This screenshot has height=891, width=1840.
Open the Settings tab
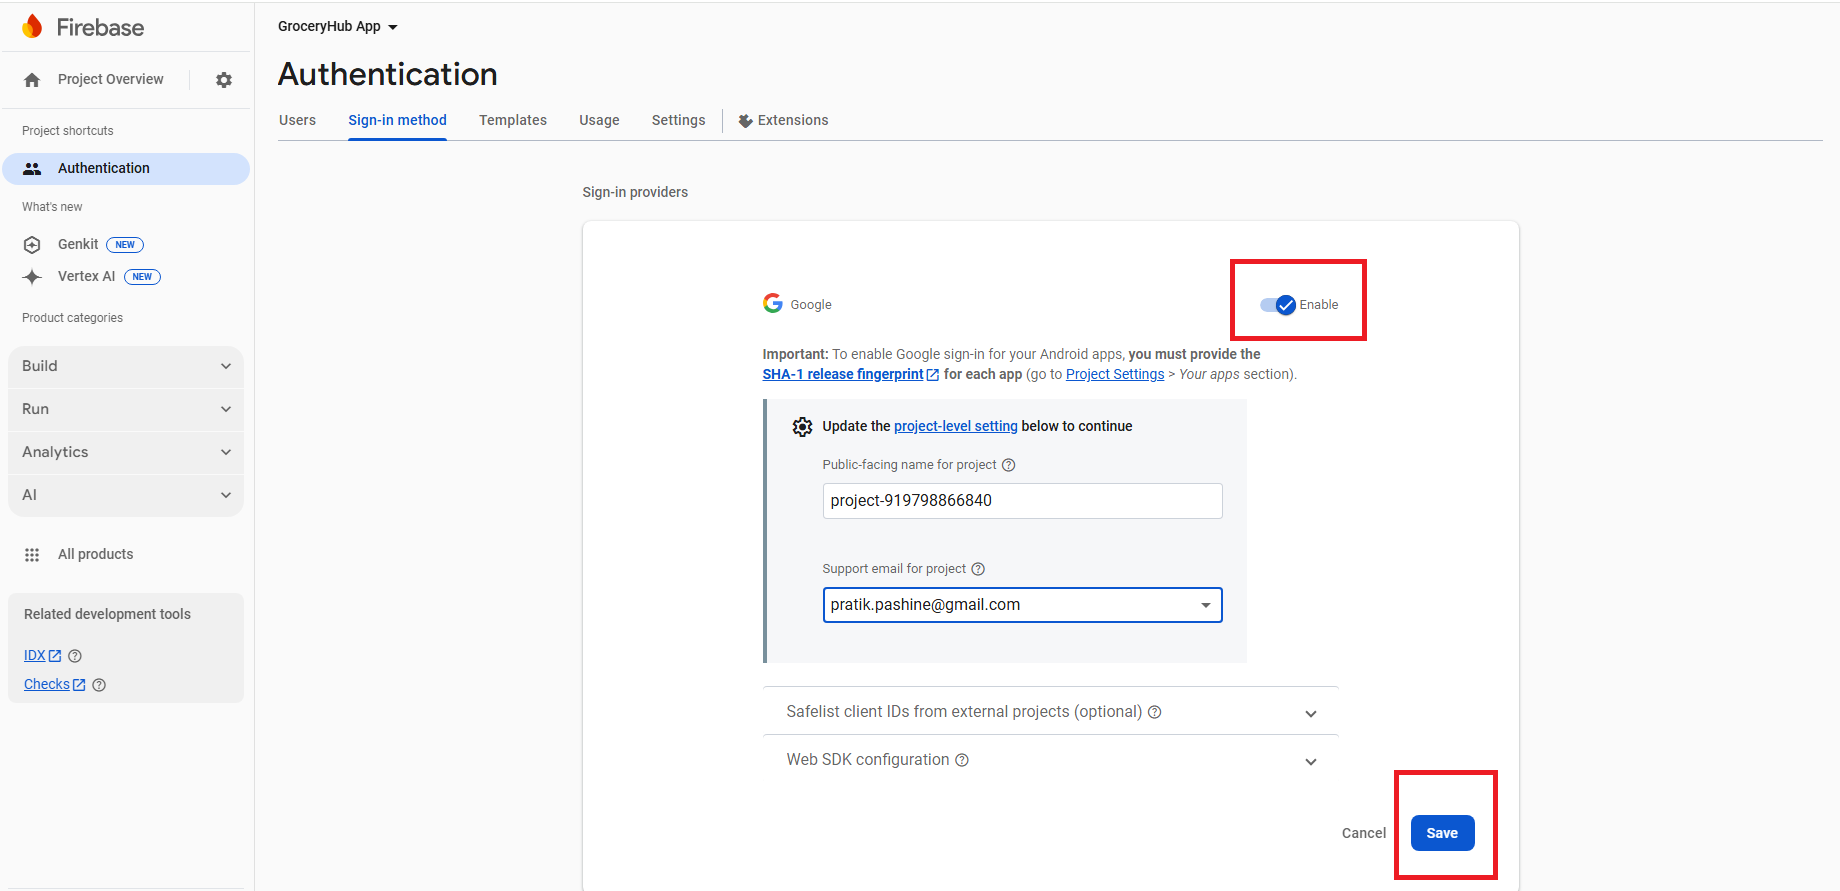[x=678, y=121]
